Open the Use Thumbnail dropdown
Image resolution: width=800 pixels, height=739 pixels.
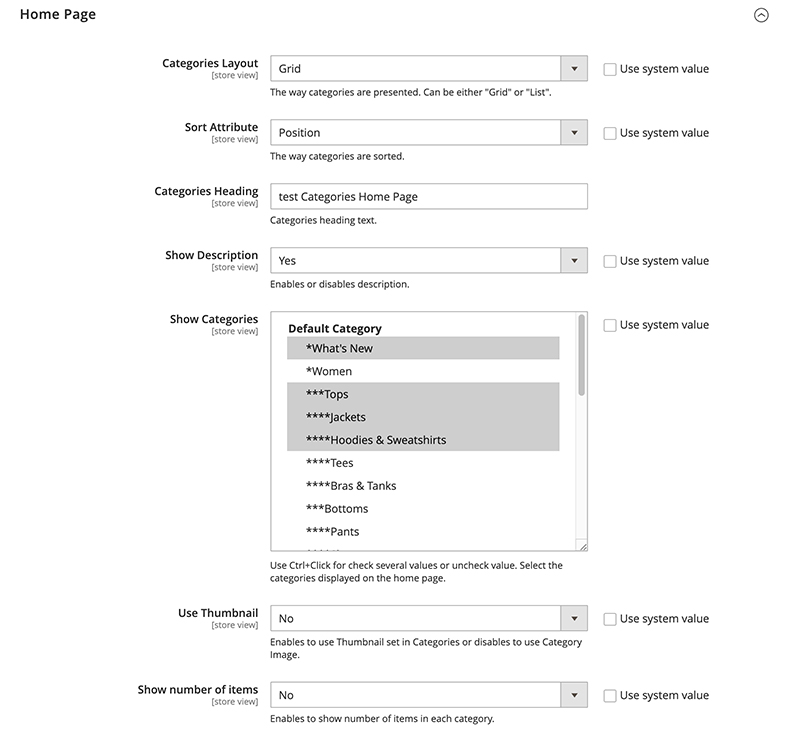(428, 619)
